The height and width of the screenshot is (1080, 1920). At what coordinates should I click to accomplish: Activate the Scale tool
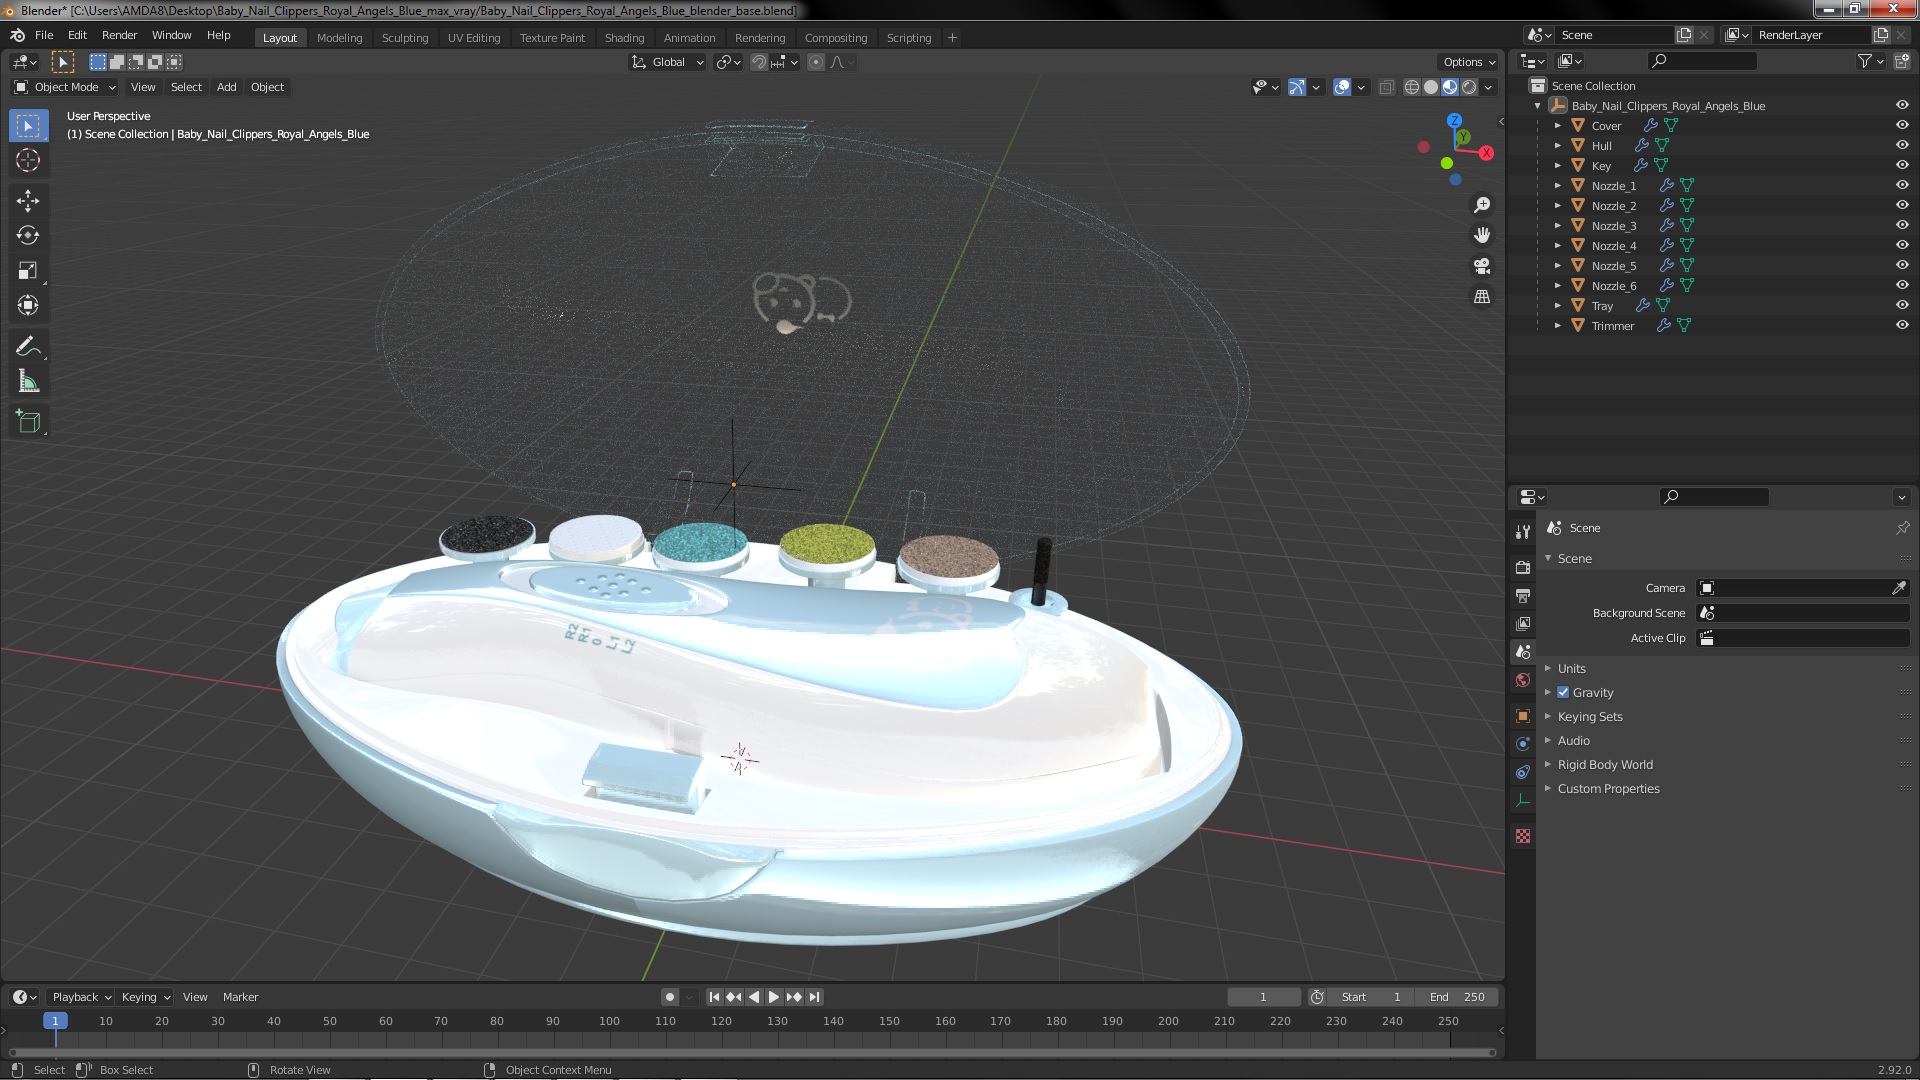[x=28, y=271]
